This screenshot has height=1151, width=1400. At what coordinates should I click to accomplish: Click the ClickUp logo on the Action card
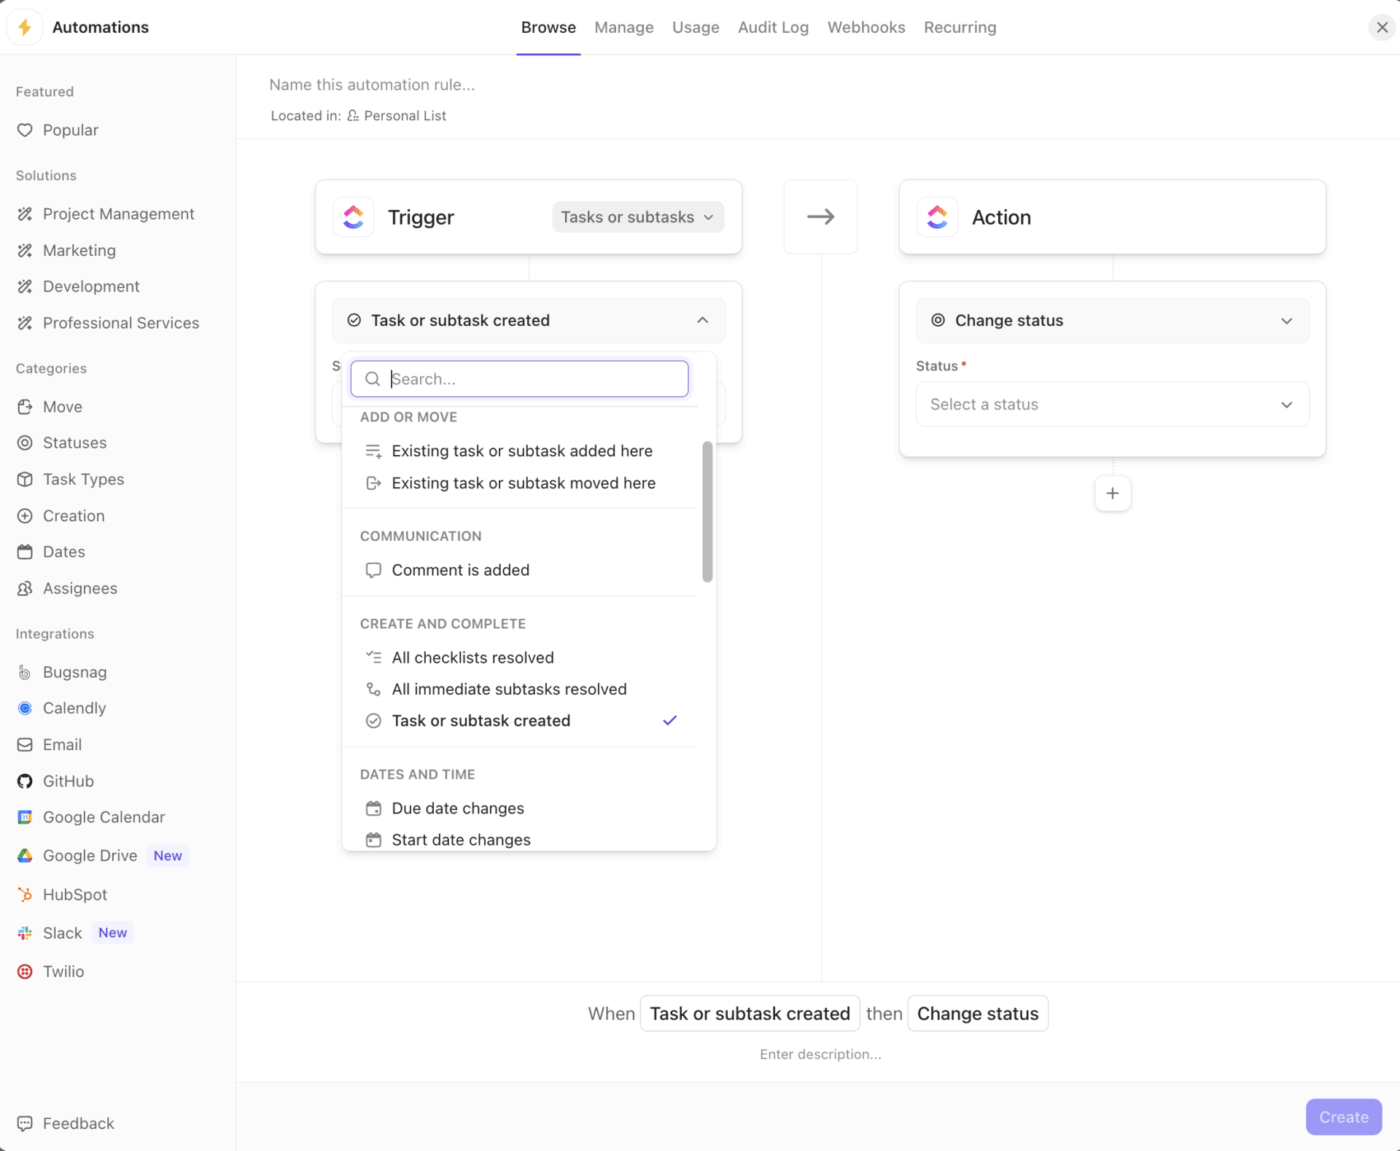(x=938, y=217)
